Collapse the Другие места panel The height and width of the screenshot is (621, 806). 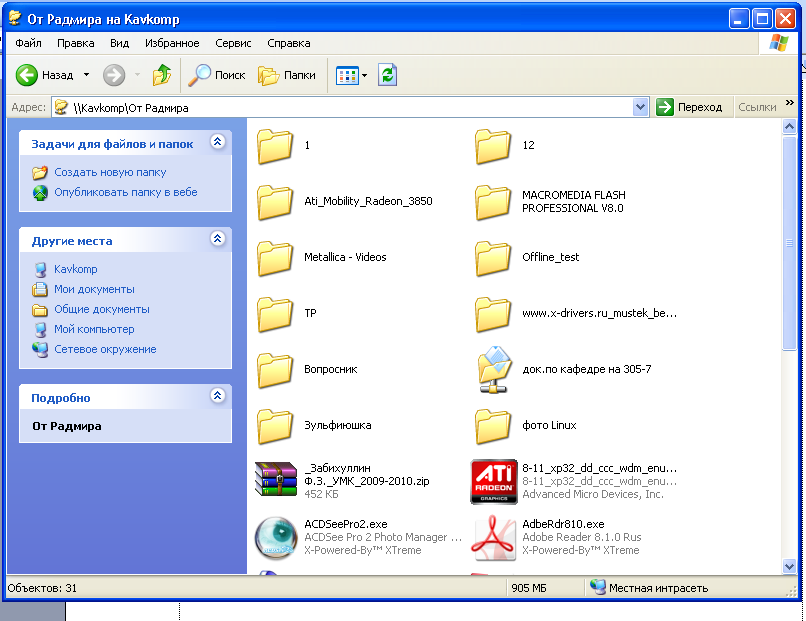click(218, 239)
